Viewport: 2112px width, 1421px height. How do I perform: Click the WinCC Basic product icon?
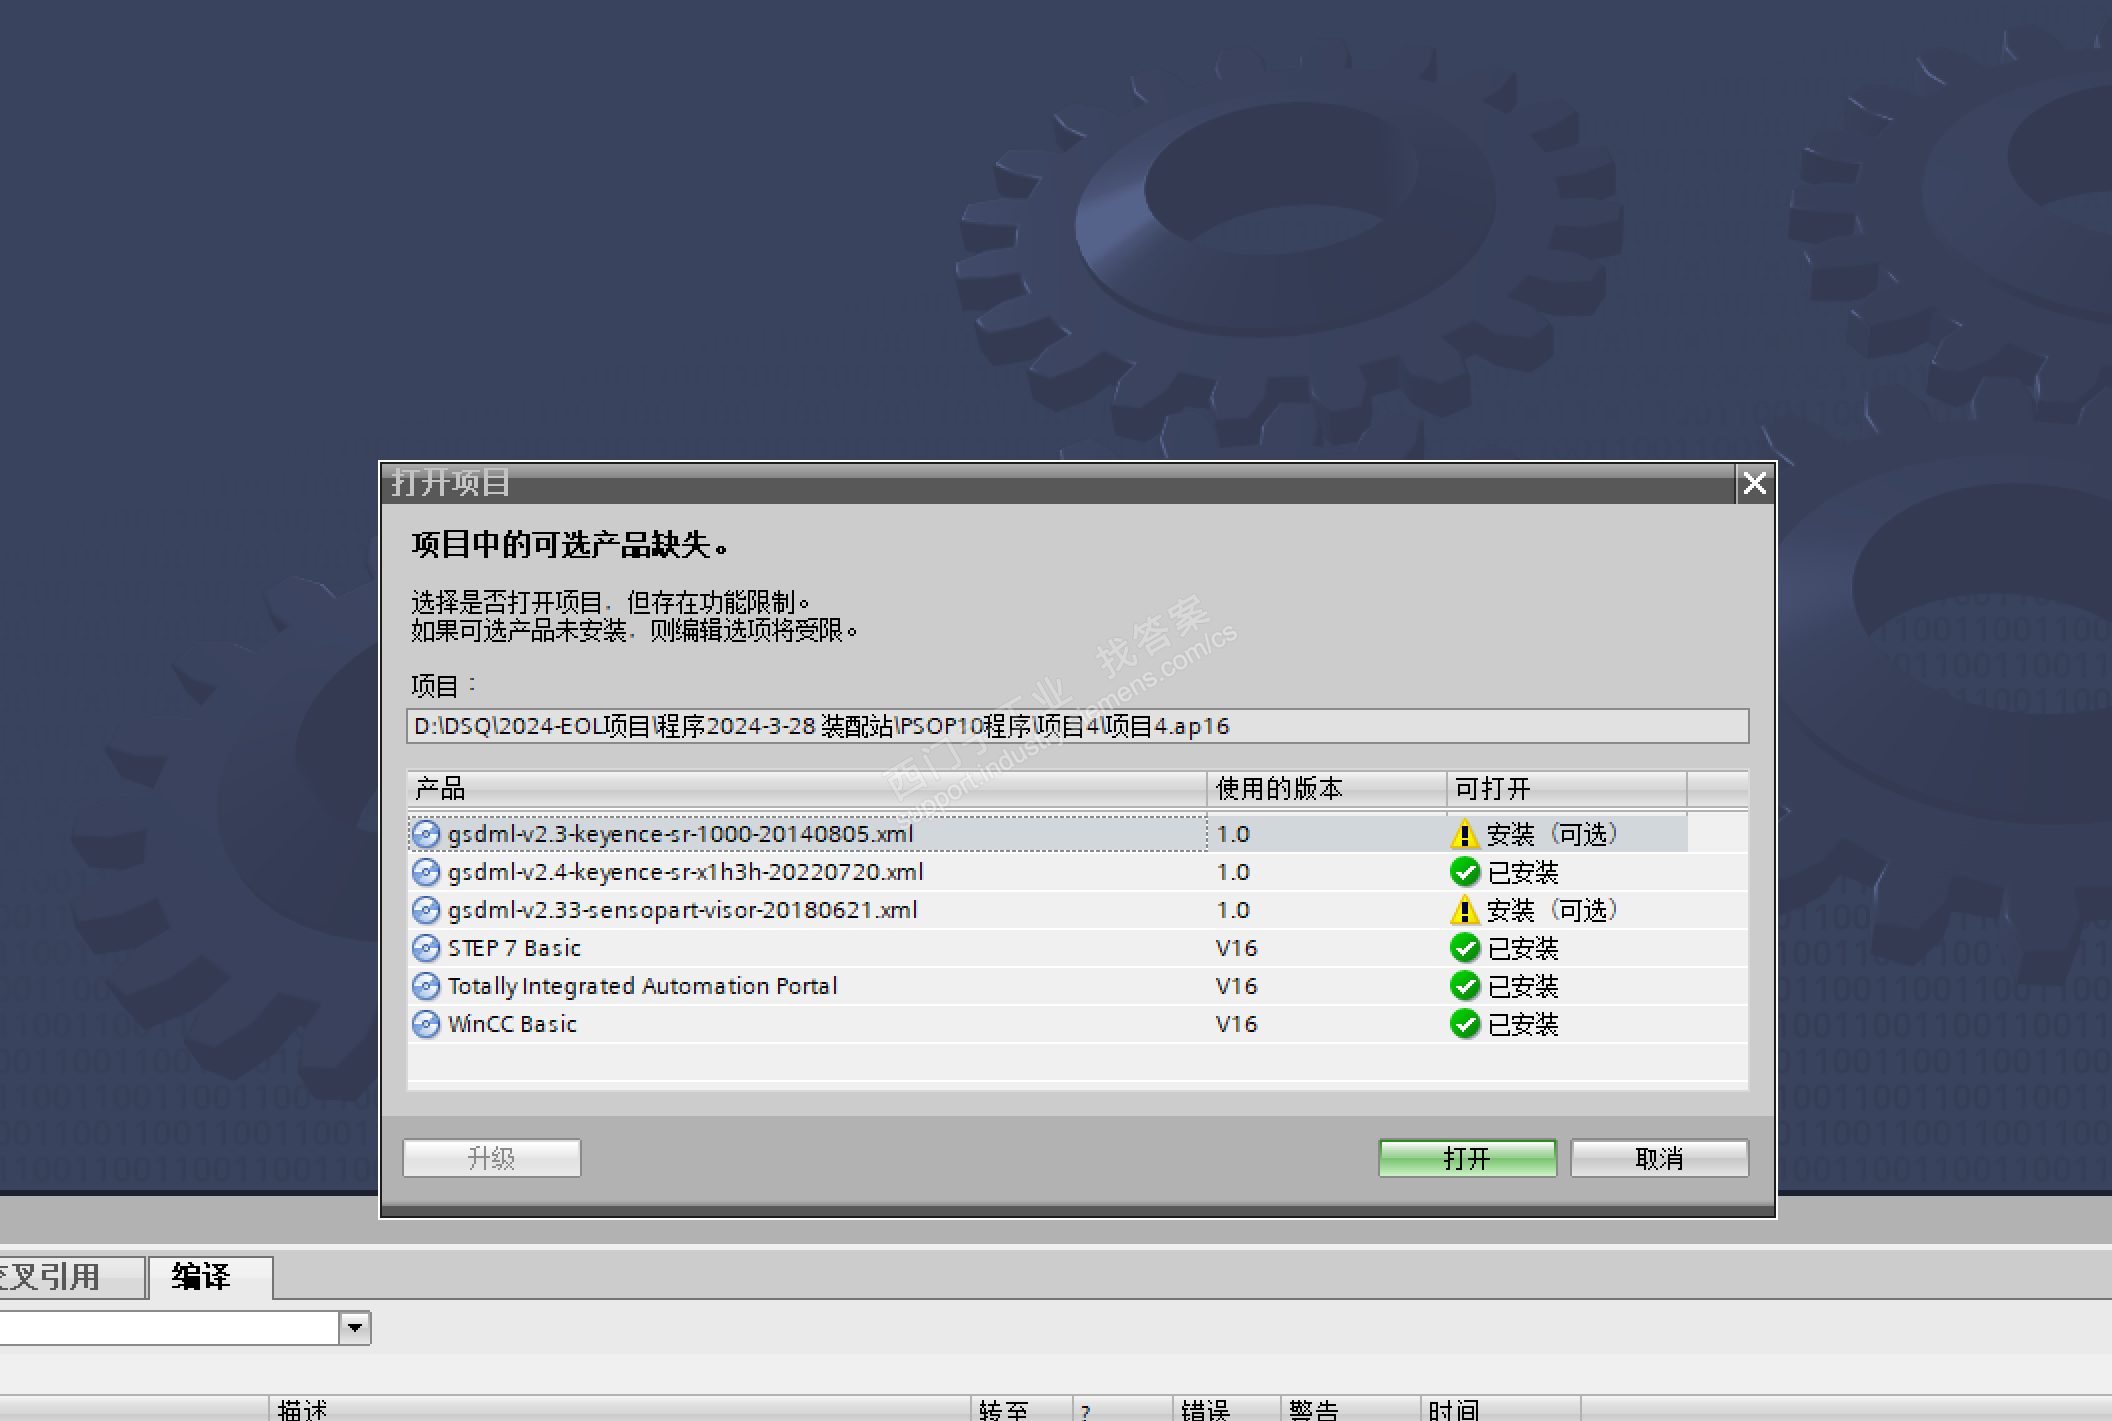point(426,1024)
